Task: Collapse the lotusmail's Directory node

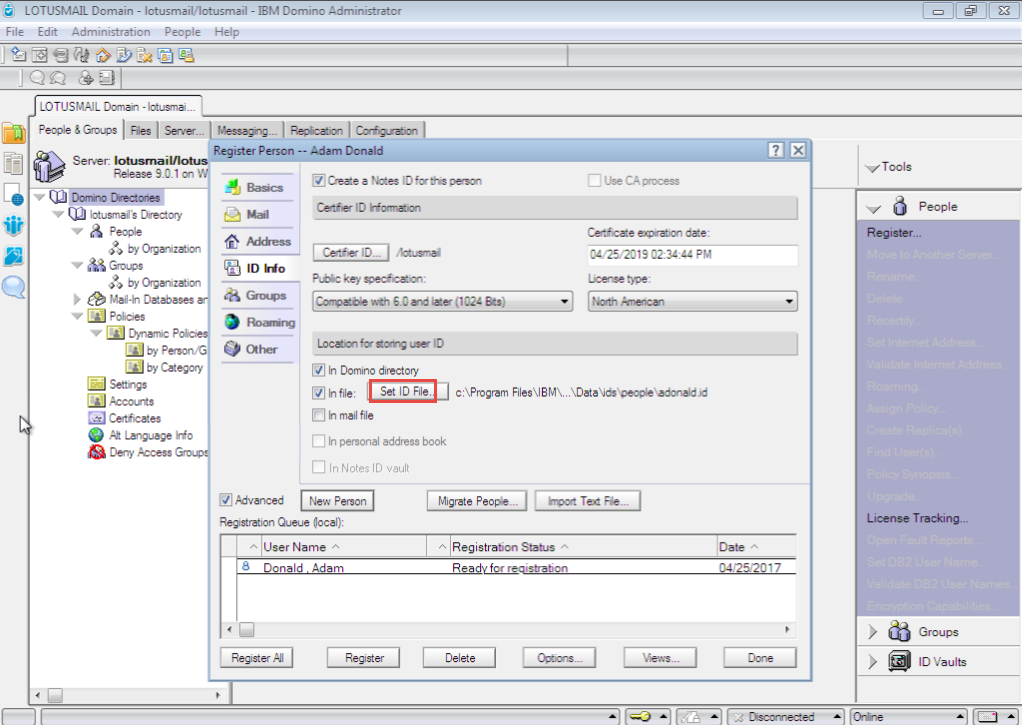Action: [x=58, y=214]
